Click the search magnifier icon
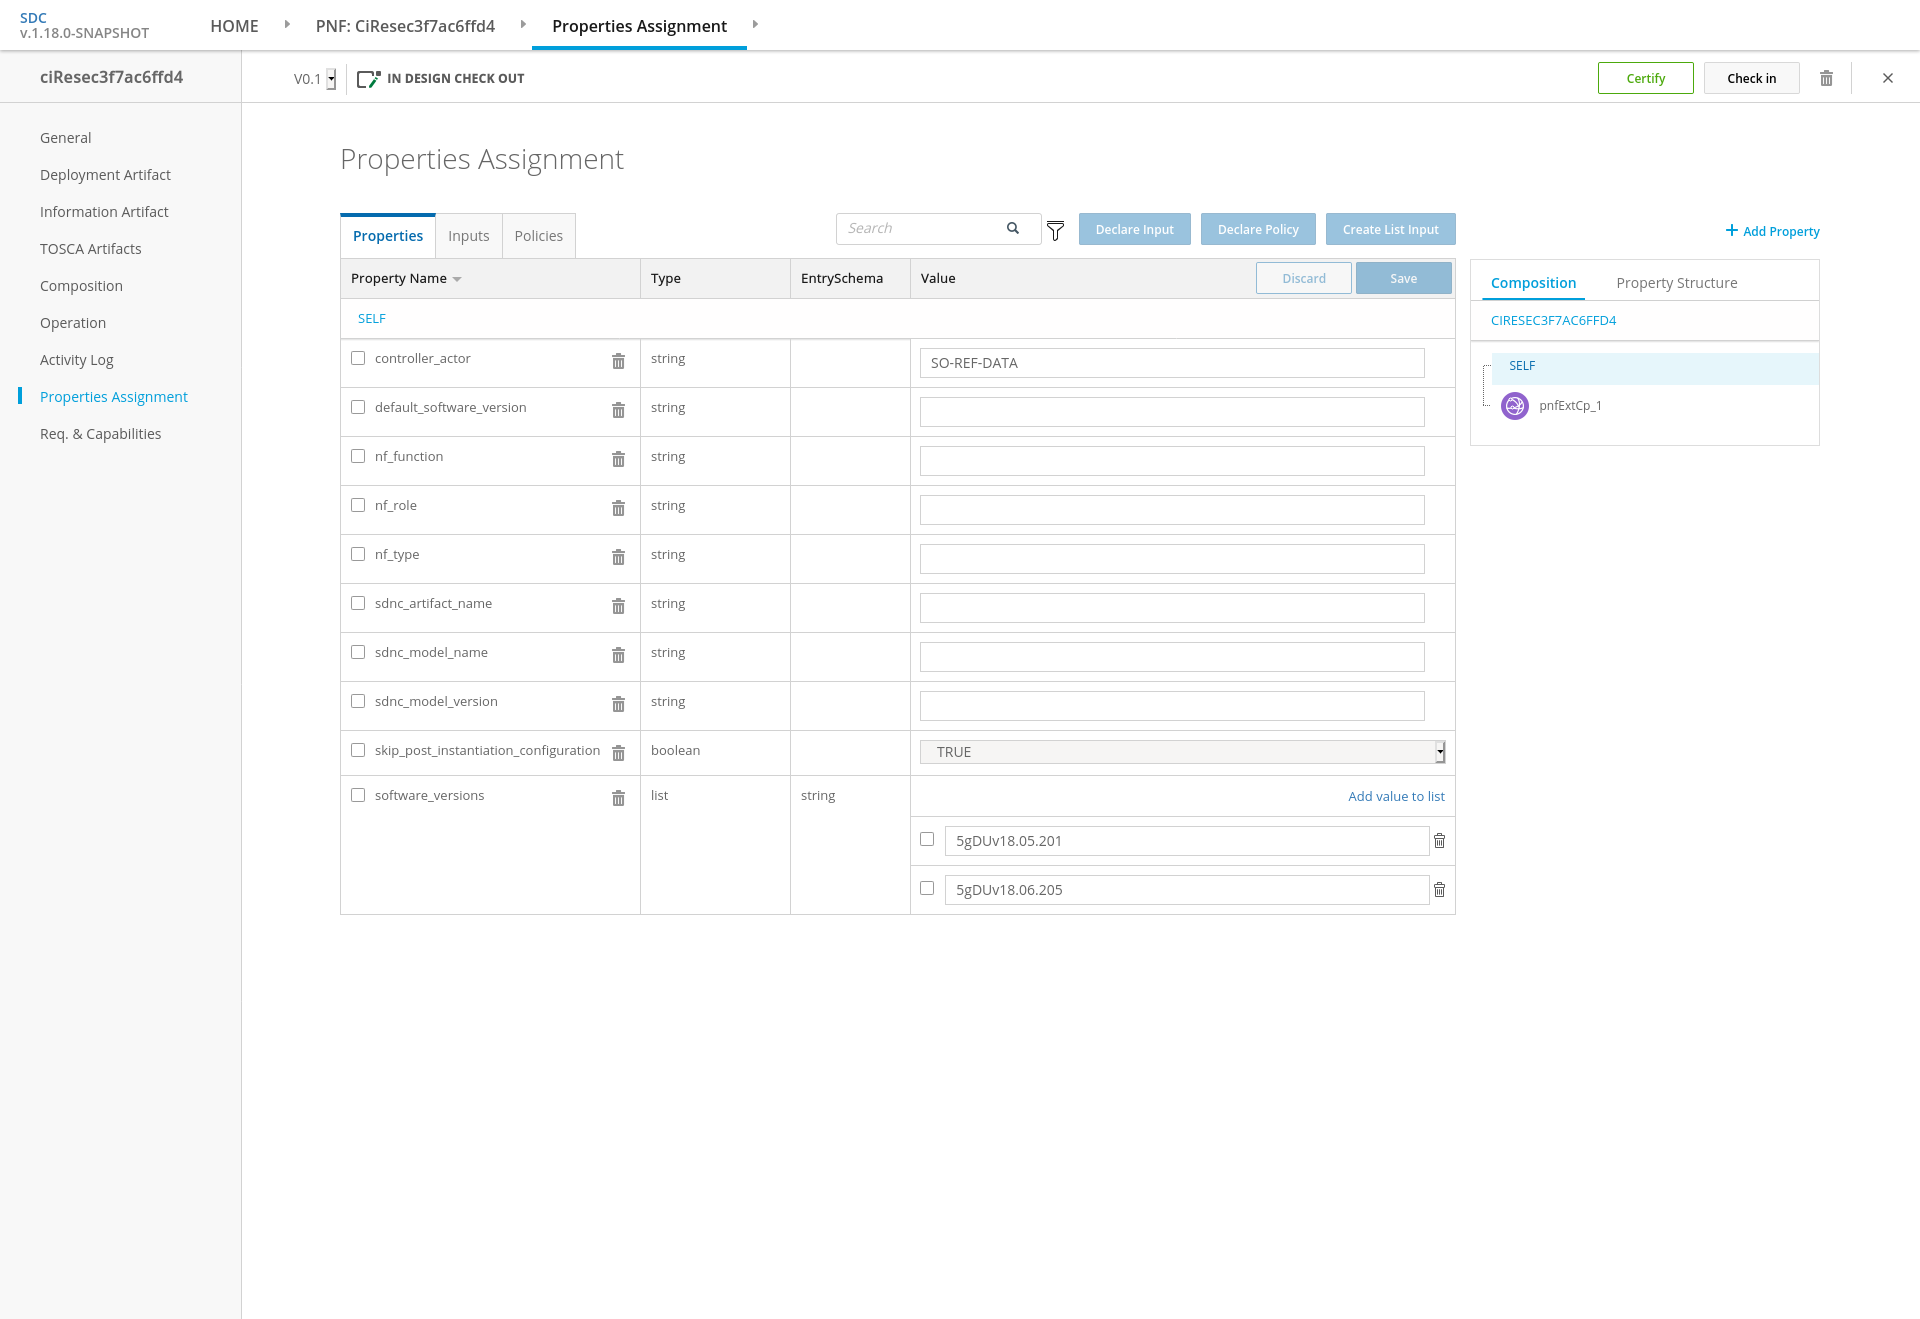 pos(1013,228)
